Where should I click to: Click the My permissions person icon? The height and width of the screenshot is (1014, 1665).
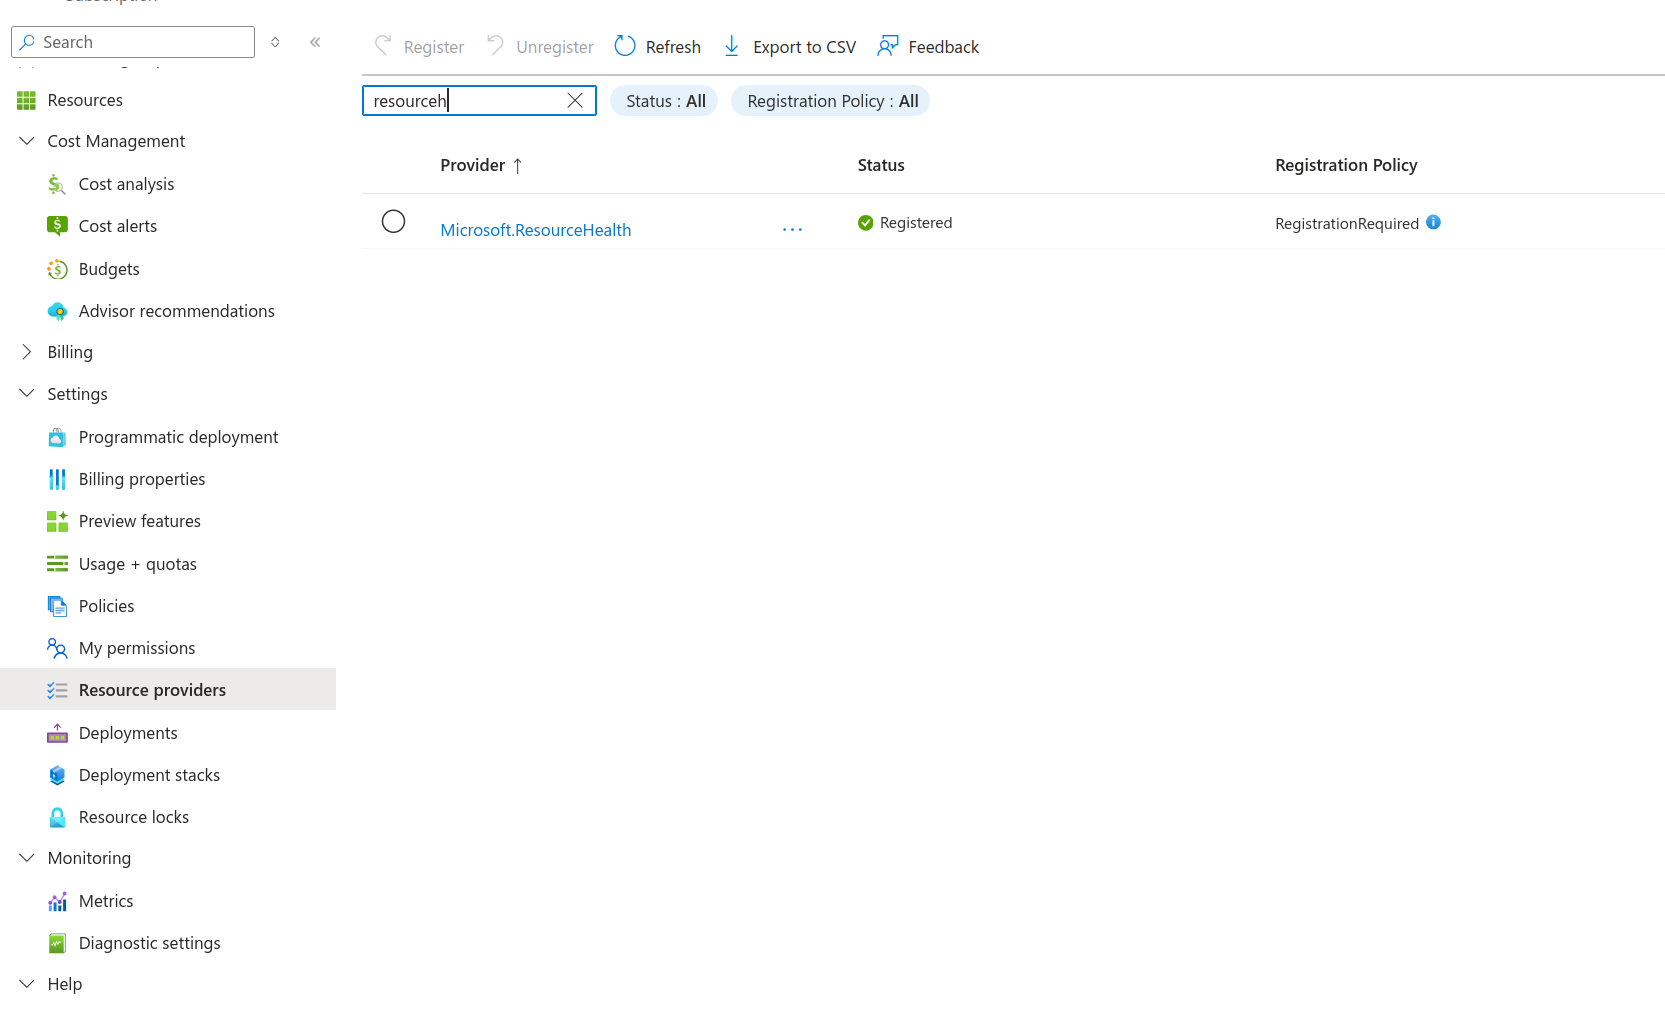(x=57, y=648)
